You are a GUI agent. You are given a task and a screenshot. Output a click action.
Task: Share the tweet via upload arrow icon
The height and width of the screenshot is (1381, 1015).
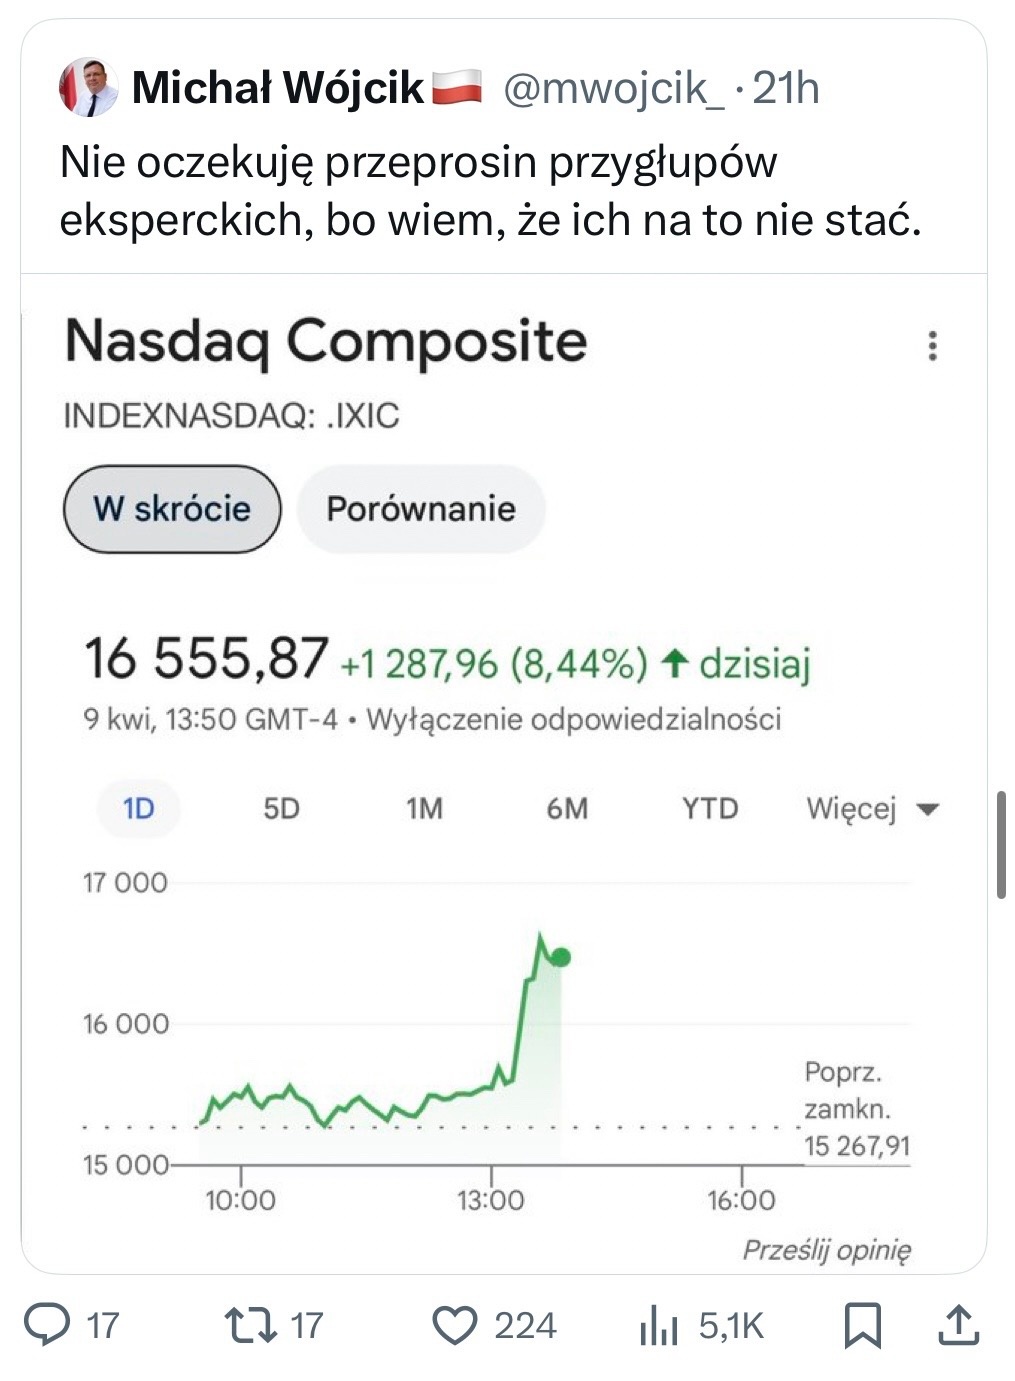click(957, 1325)
